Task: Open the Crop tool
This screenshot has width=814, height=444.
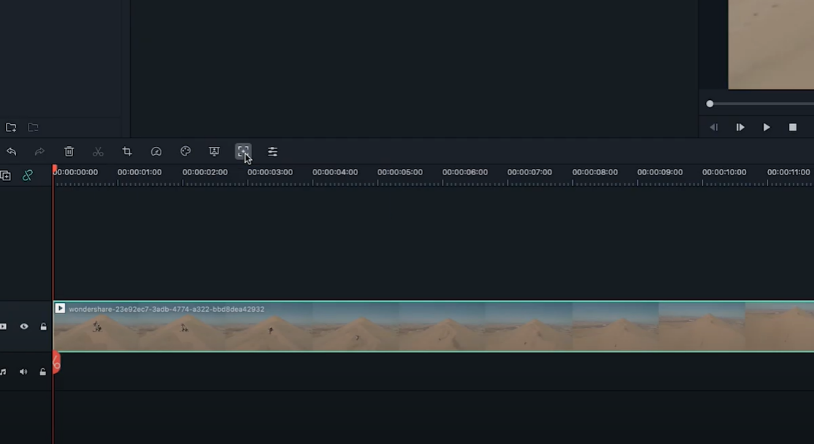Action: (x=127, y=152)
